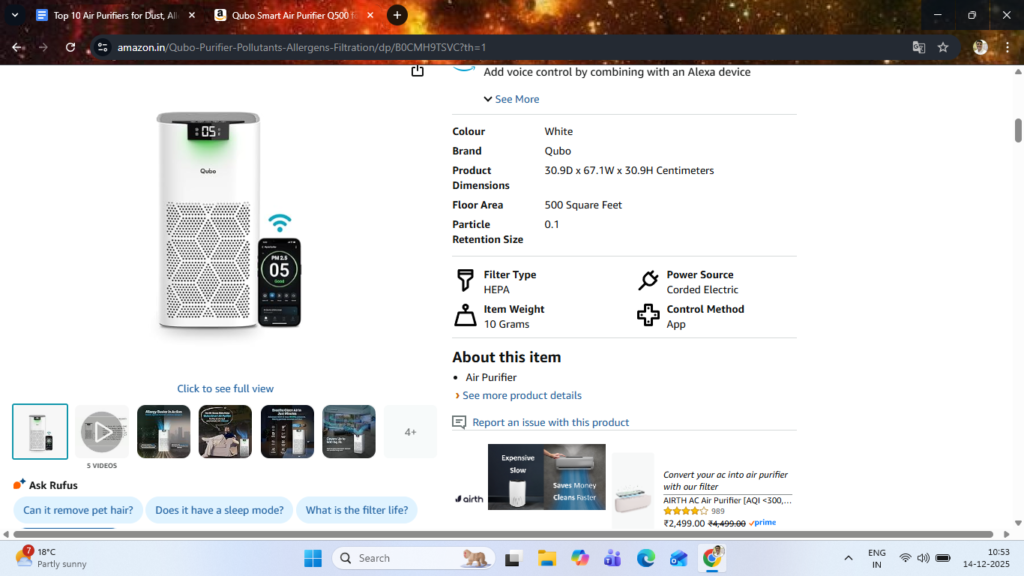The image size is (1024, 576).
Task: Open Chrome's three-dot menu
Action: point(1008,47)
